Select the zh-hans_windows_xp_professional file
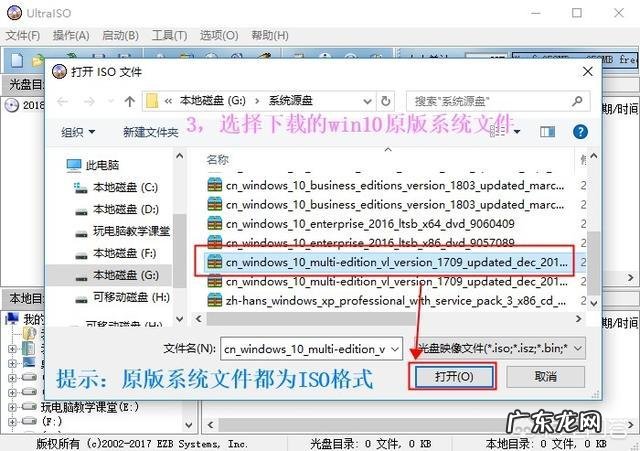The image size is (640, 451). coord(387,301)
